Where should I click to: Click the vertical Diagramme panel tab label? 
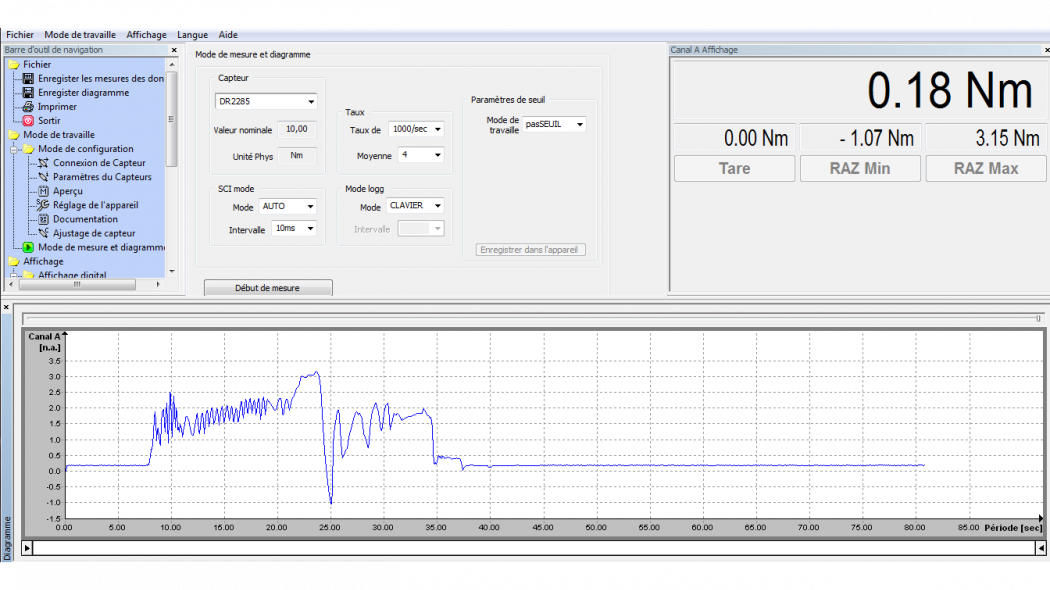point(7,538)
